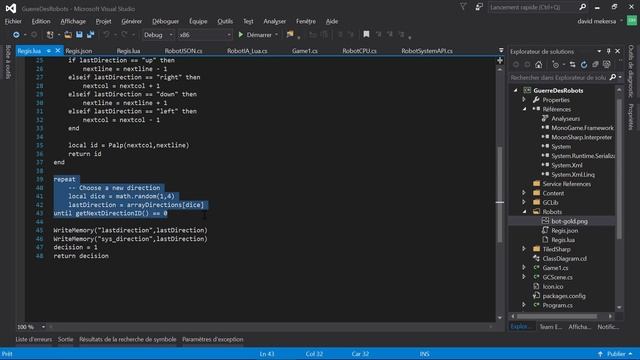
Task: Click the Démarrer start button
Action: [255, 35]
